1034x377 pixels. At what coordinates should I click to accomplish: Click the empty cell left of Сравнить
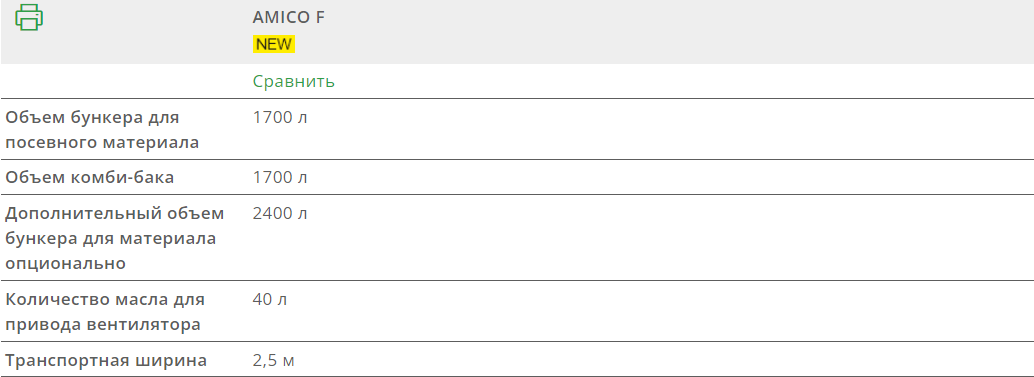pos(124,82)
